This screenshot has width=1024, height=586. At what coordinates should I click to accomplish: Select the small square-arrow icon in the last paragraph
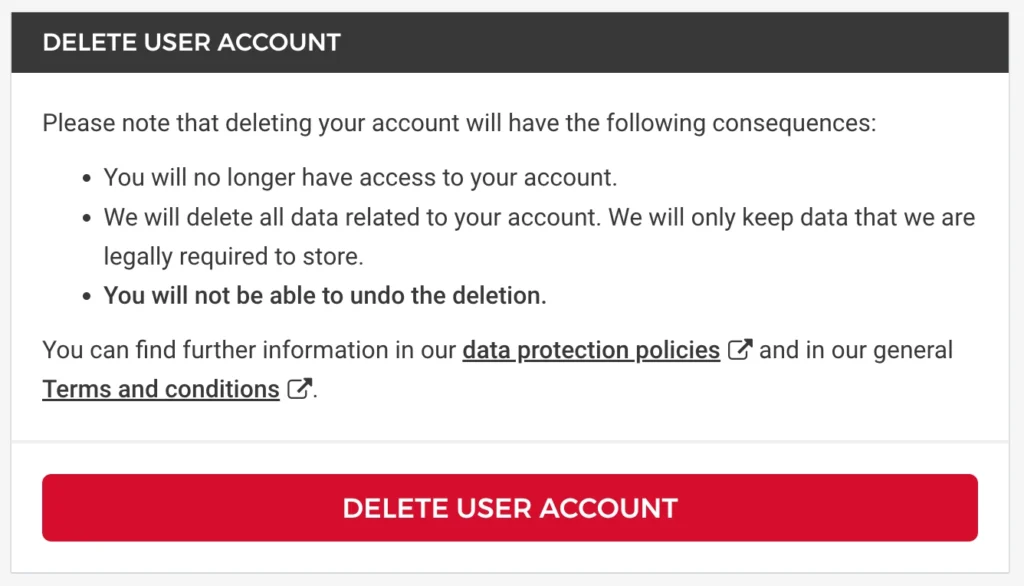coord(299,388)
